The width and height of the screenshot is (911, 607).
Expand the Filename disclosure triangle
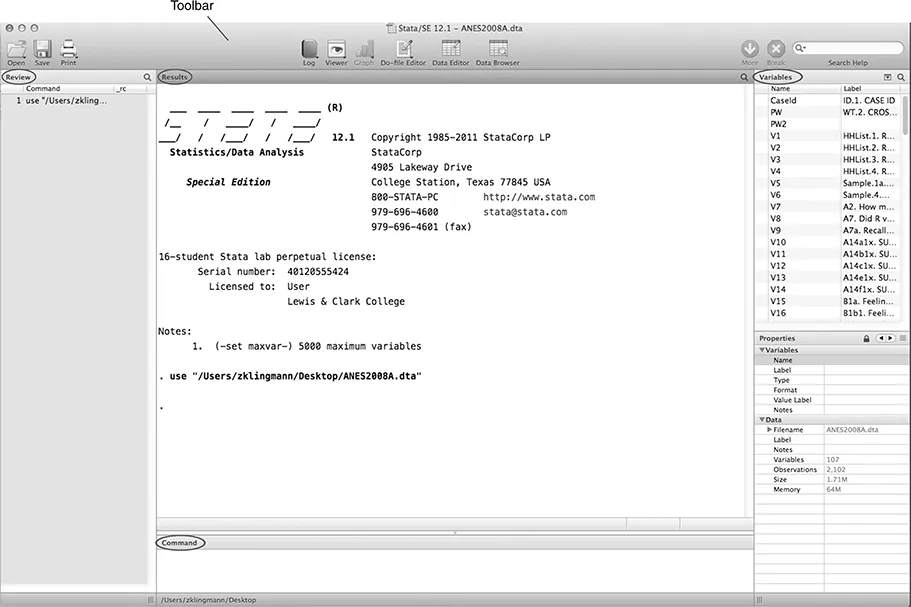769,429
